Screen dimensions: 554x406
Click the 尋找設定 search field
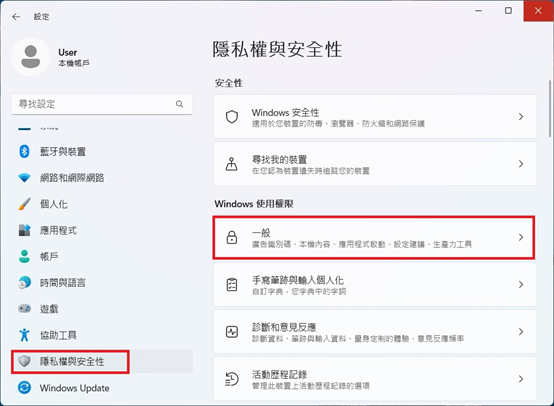[102, 104]
